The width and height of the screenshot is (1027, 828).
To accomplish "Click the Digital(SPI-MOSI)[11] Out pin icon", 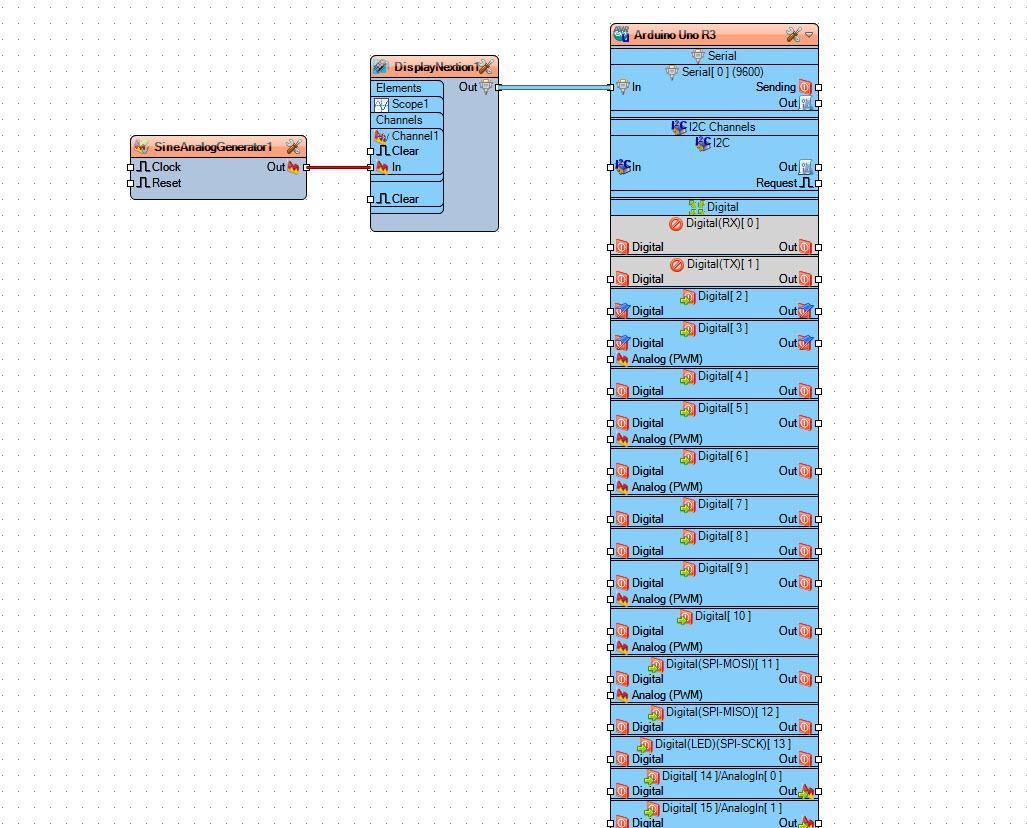I will (805, 679).
